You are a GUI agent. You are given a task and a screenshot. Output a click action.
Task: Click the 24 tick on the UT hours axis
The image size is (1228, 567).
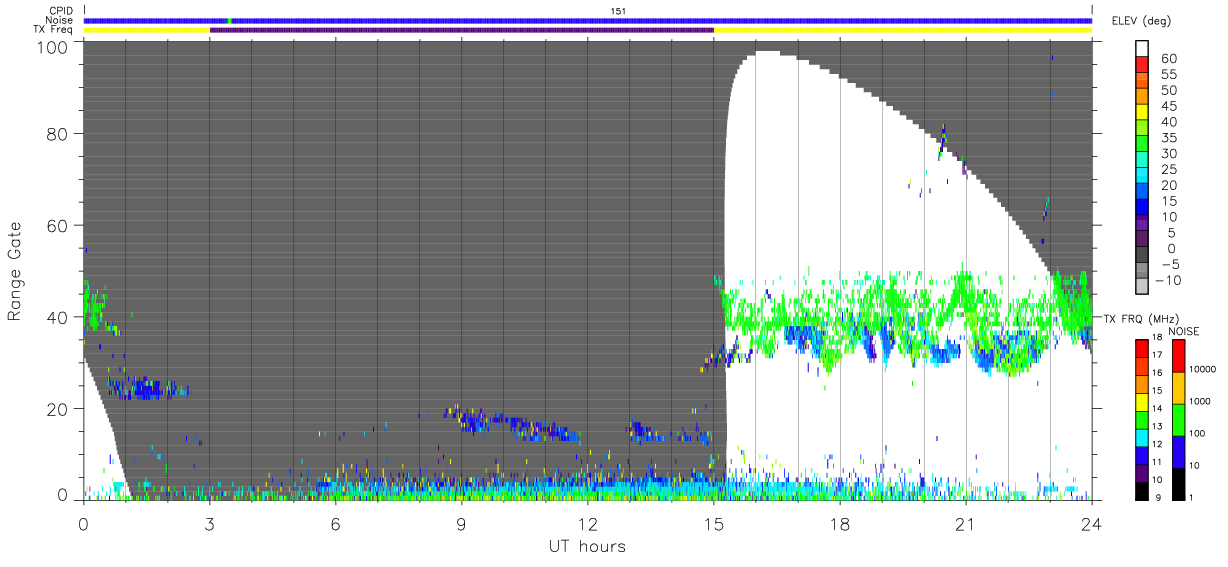pos(1092,524)
